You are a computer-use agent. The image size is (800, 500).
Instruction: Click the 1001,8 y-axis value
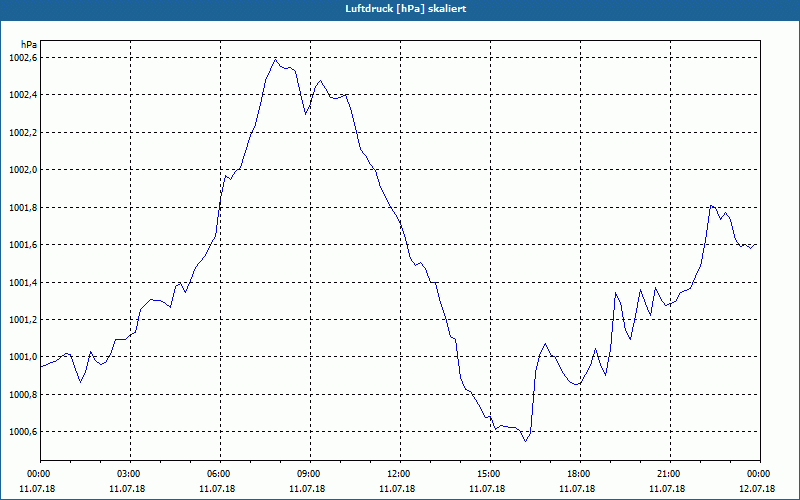point(23,208)
